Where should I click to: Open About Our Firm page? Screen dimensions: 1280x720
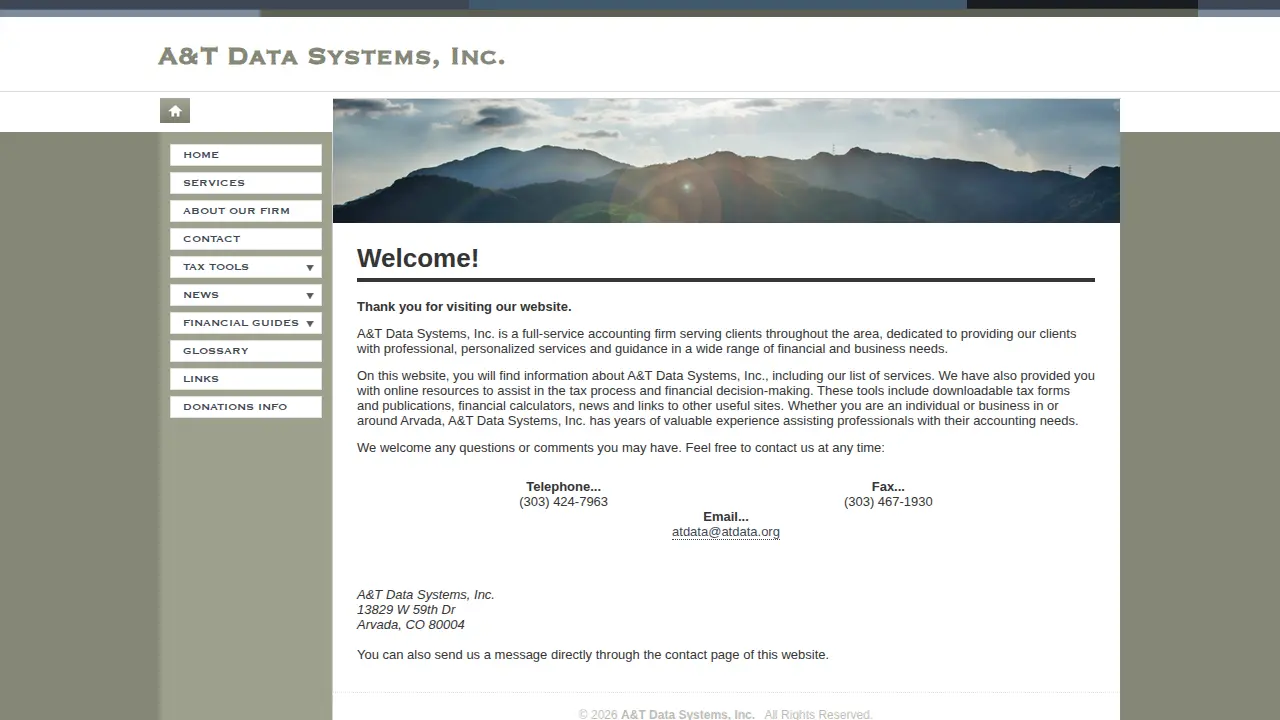(246, 211)
